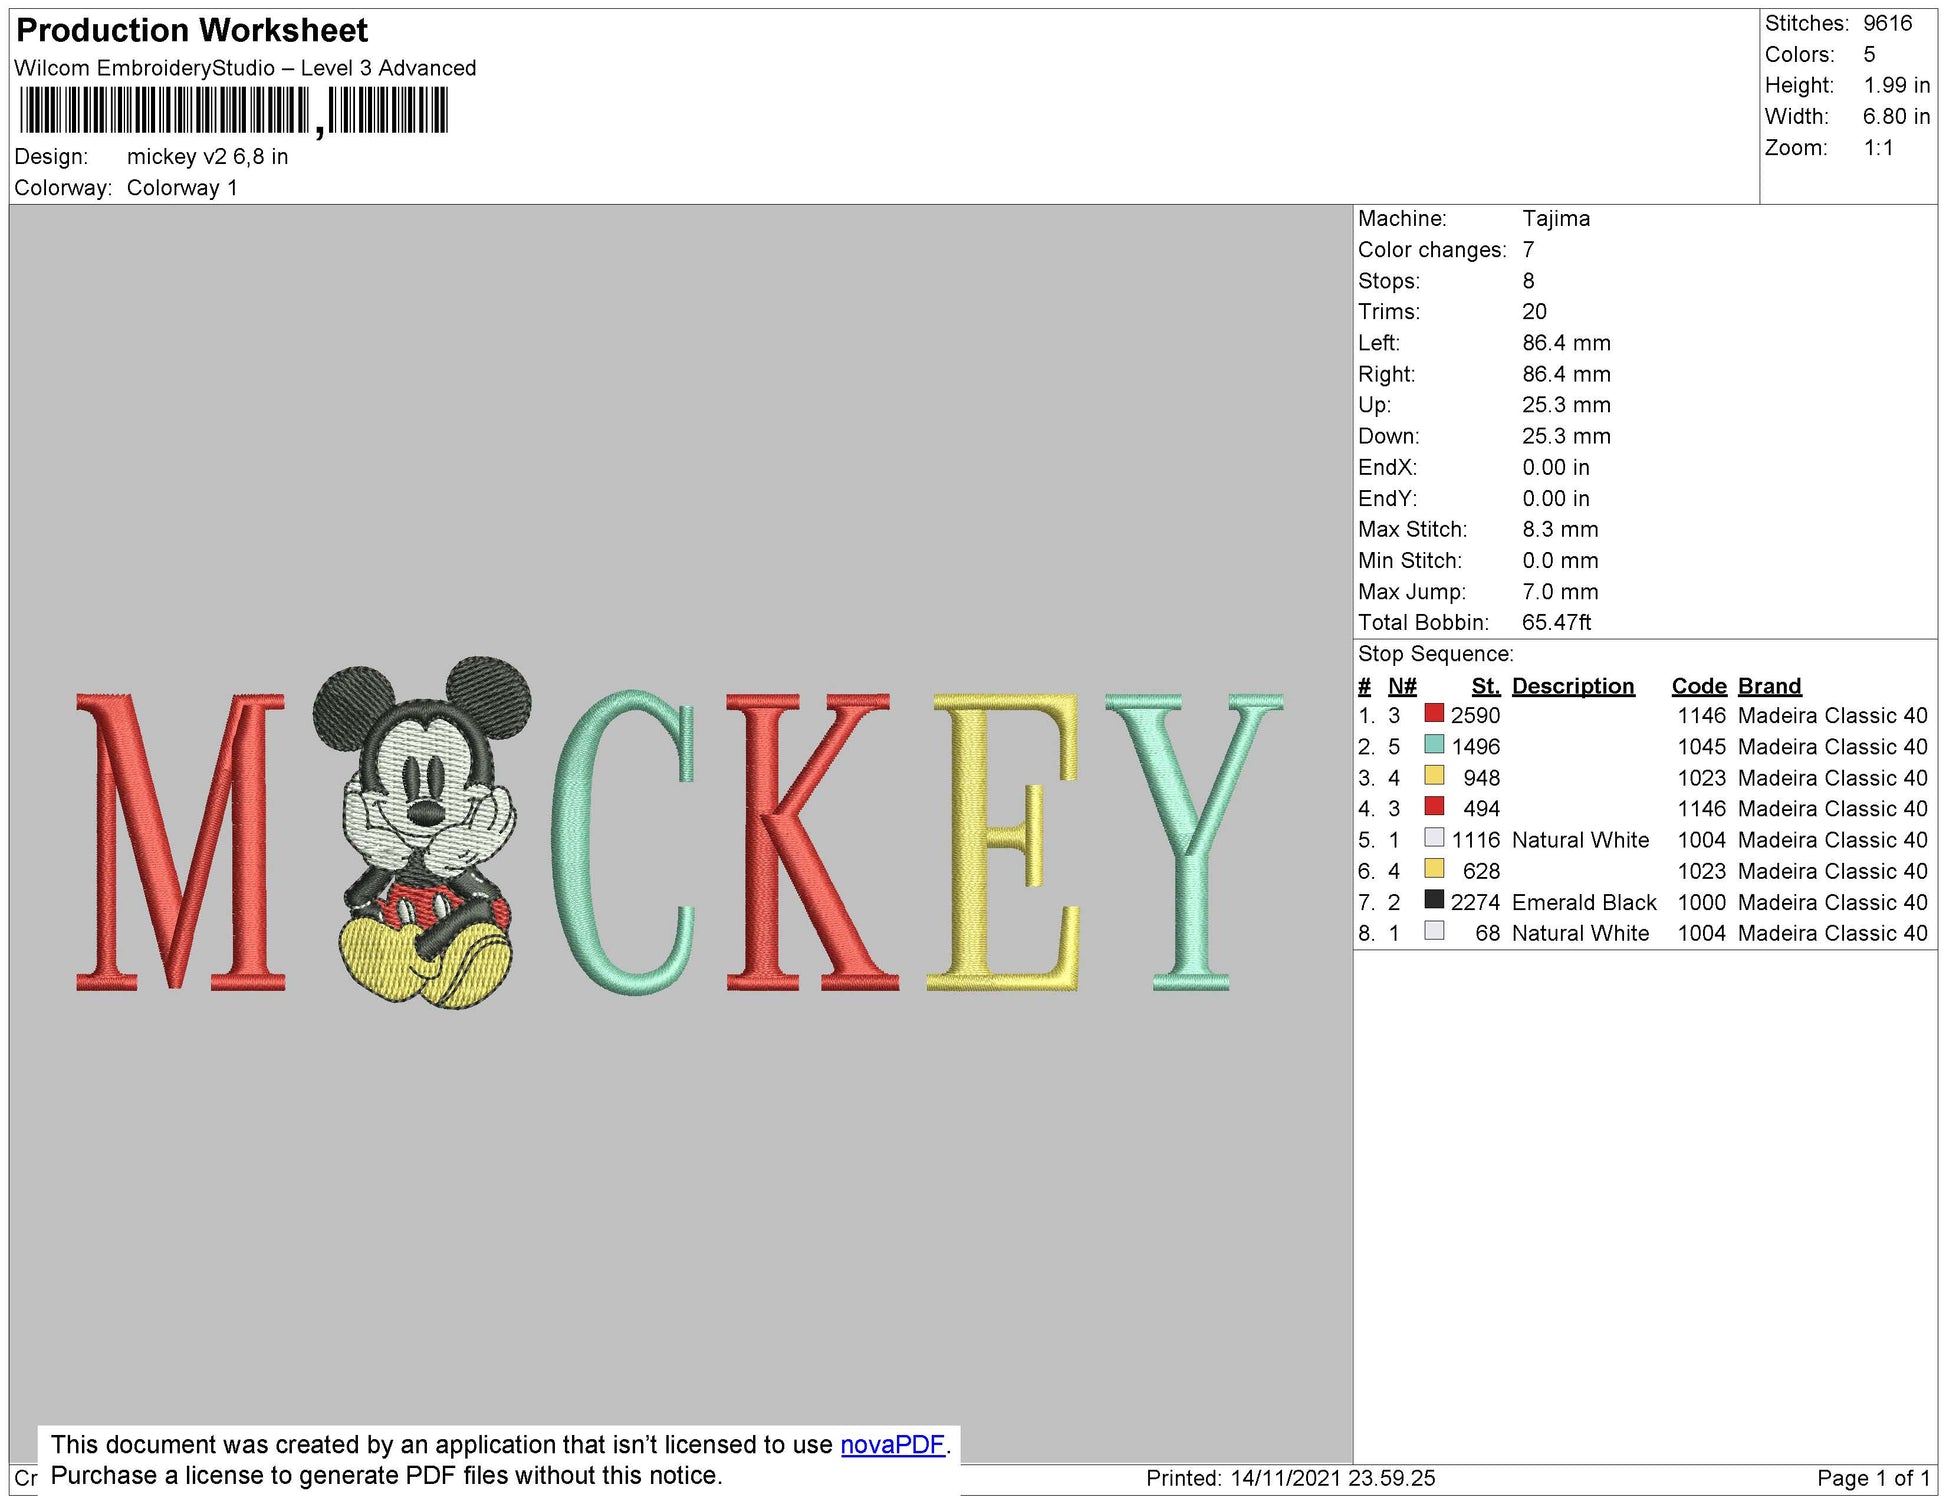1946x1504 pixels.
Task: Click the red swatch in stop 4
Action: (x=1434, y=806)
